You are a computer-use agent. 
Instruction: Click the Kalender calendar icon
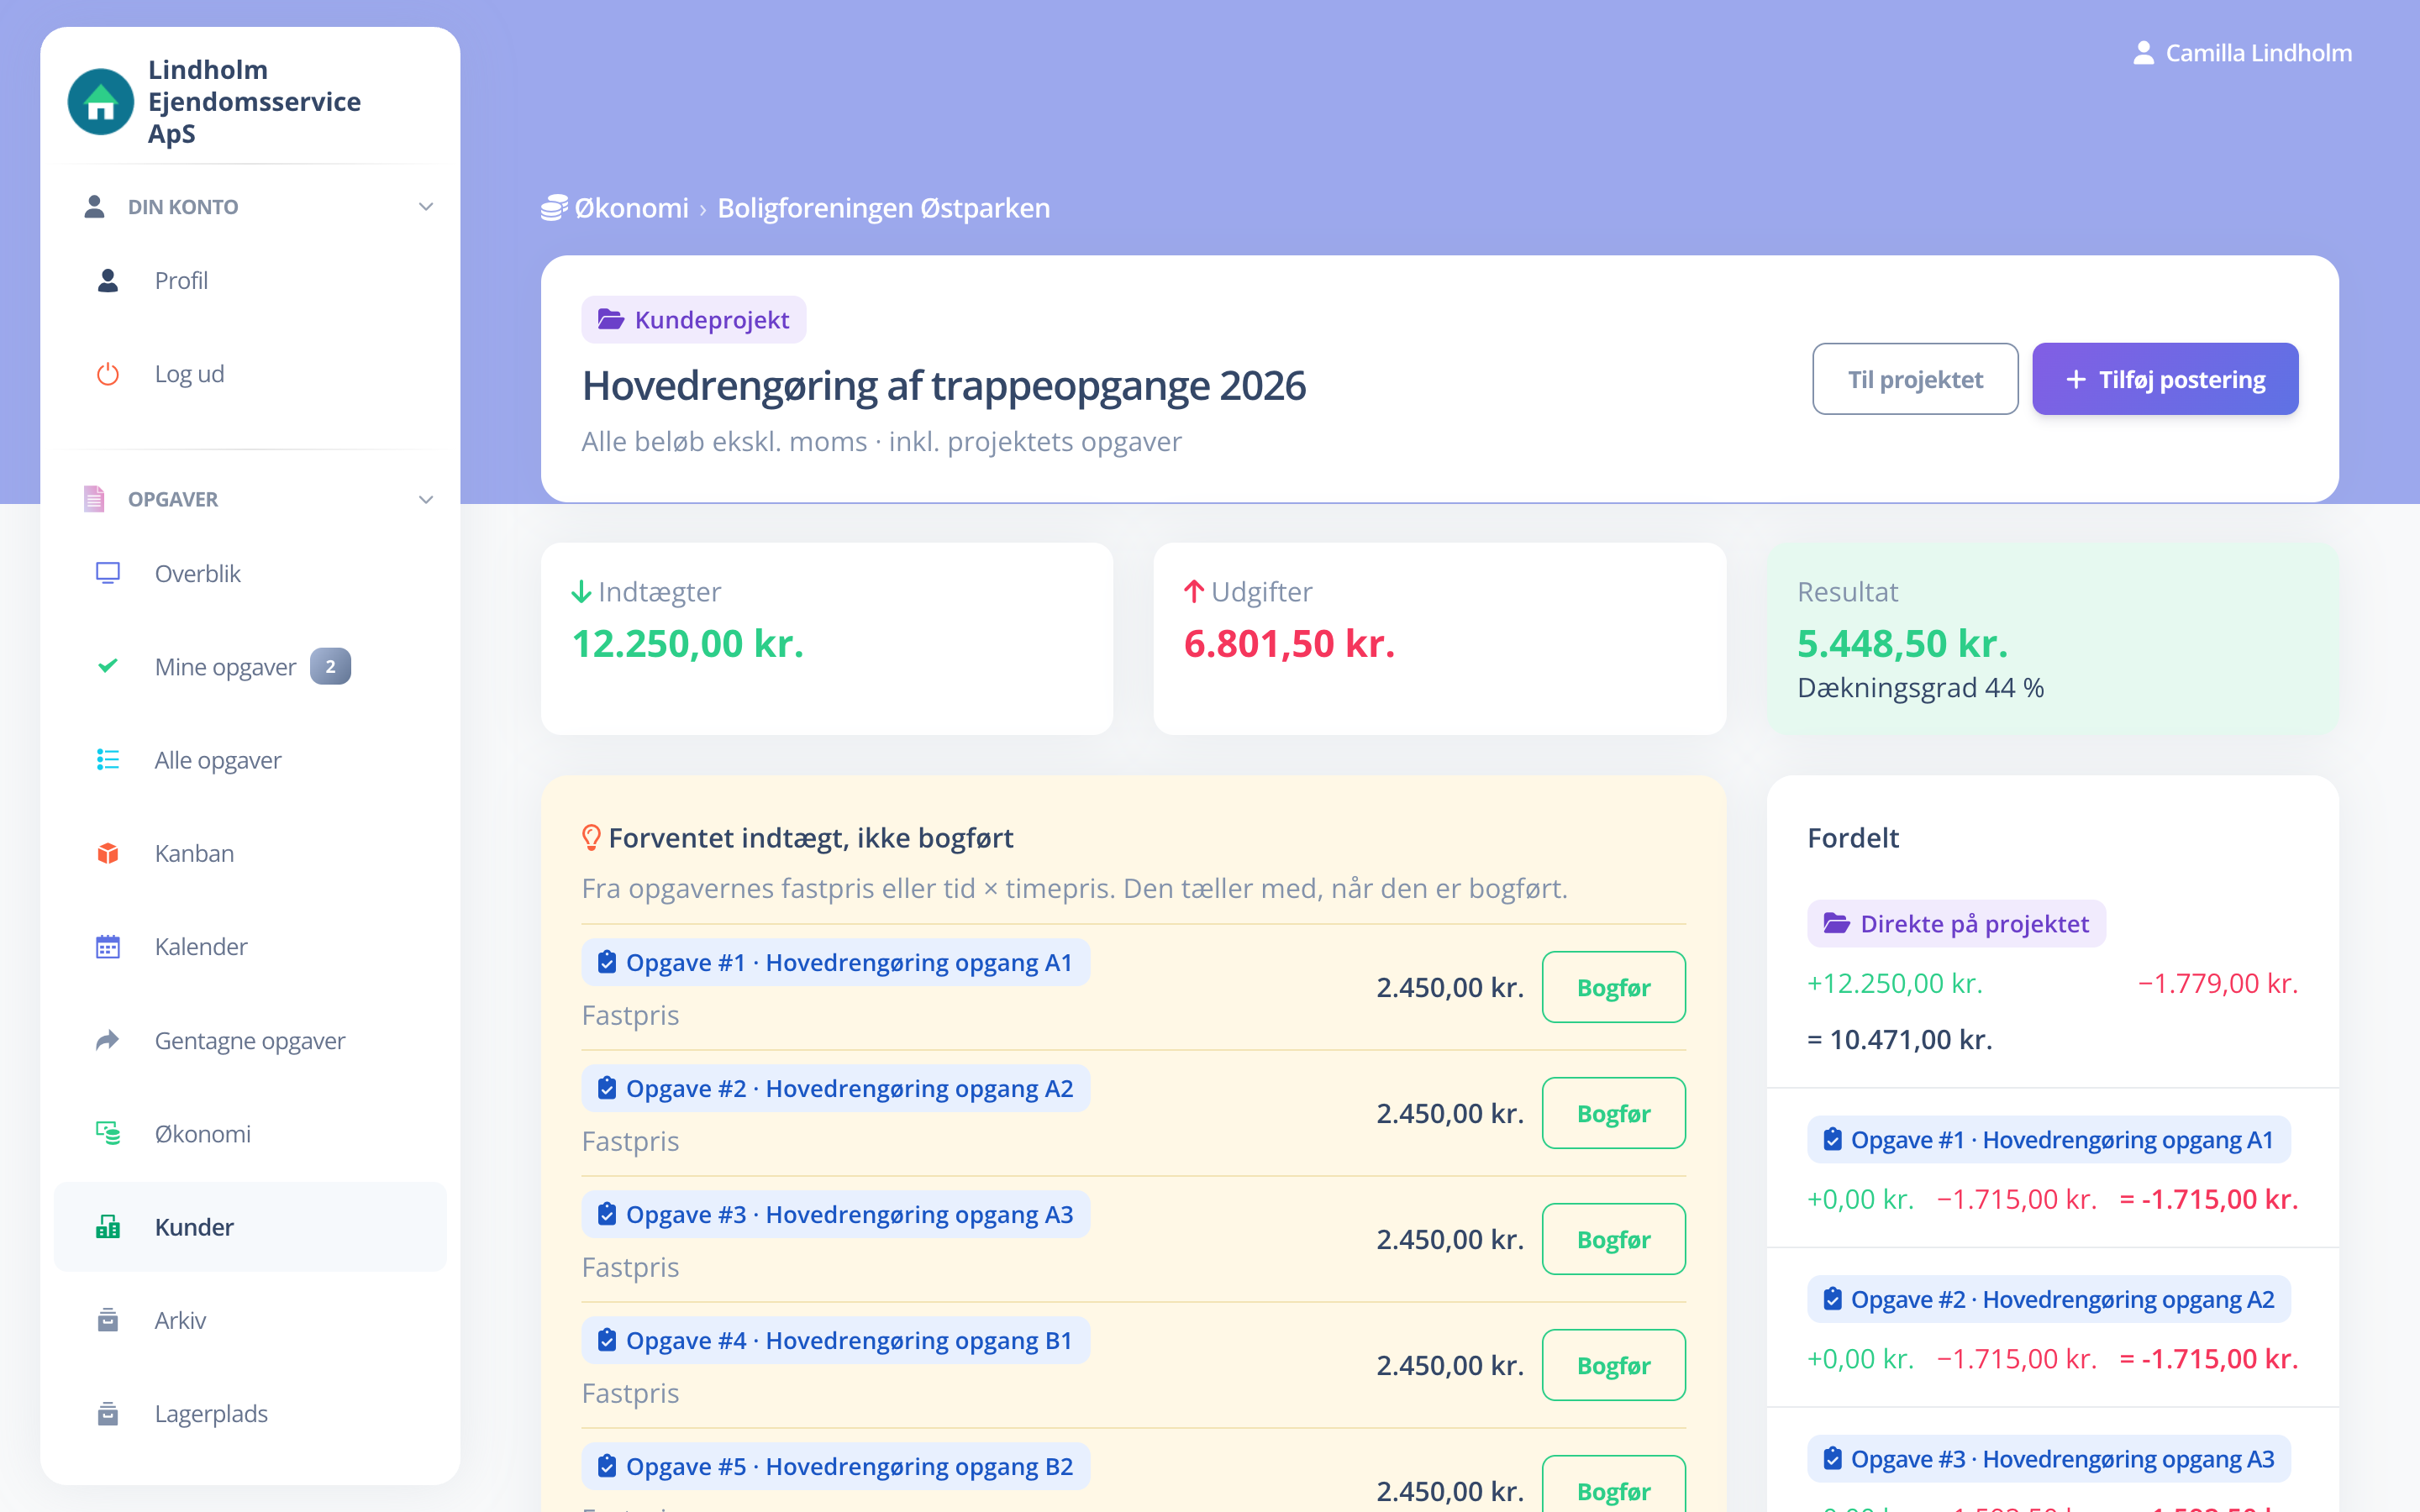(x=108, y=947)
